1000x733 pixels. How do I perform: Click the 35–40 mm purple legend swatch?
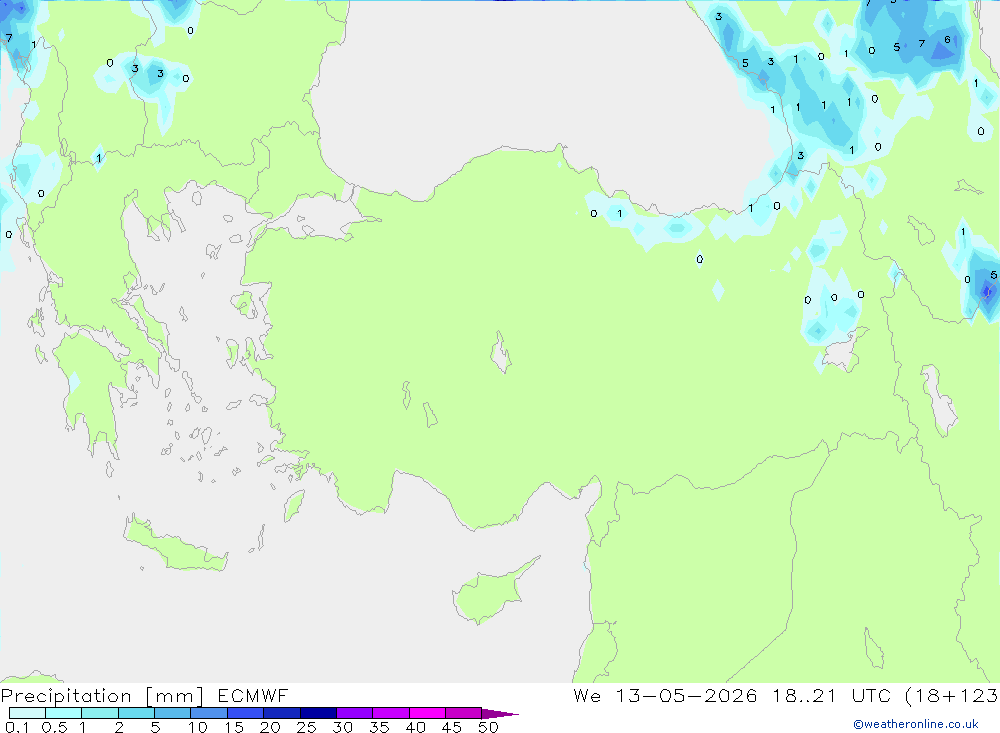391,713
